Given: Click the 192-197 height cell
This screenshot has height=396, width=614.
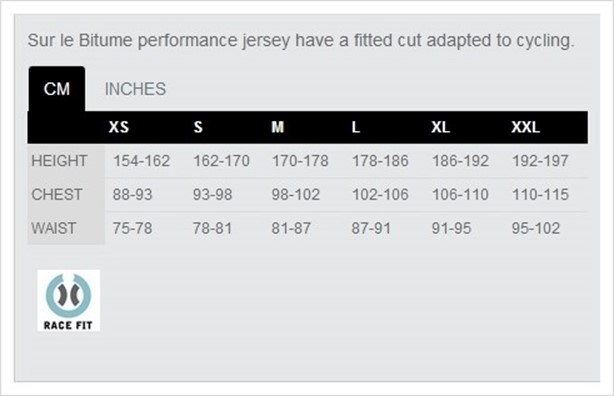Looking at the screenshot, I should [540, 161].
